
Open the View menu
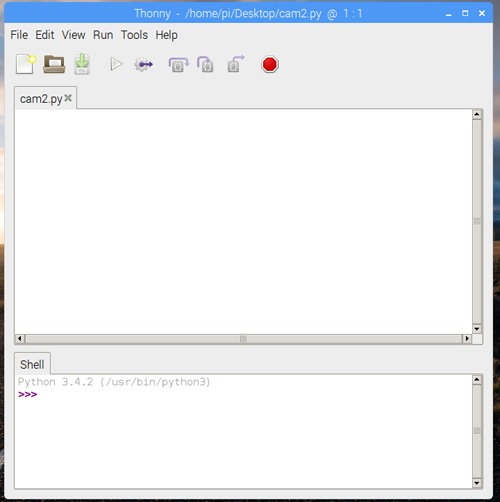(x=74, y=35)
